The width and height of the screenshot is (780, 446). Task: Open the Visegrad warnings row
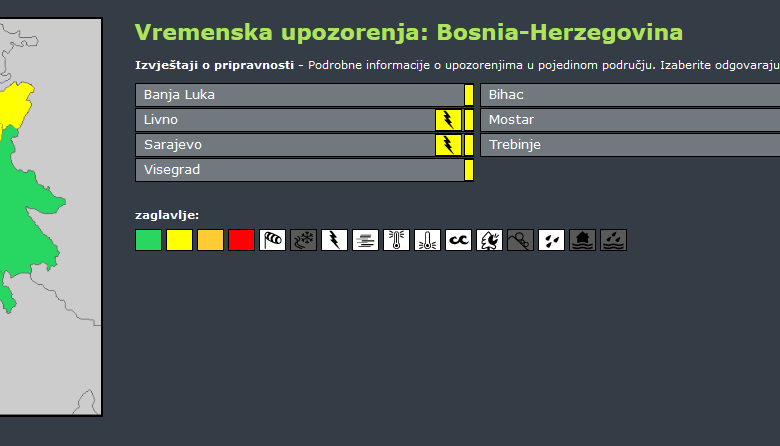tap(298, 170)
